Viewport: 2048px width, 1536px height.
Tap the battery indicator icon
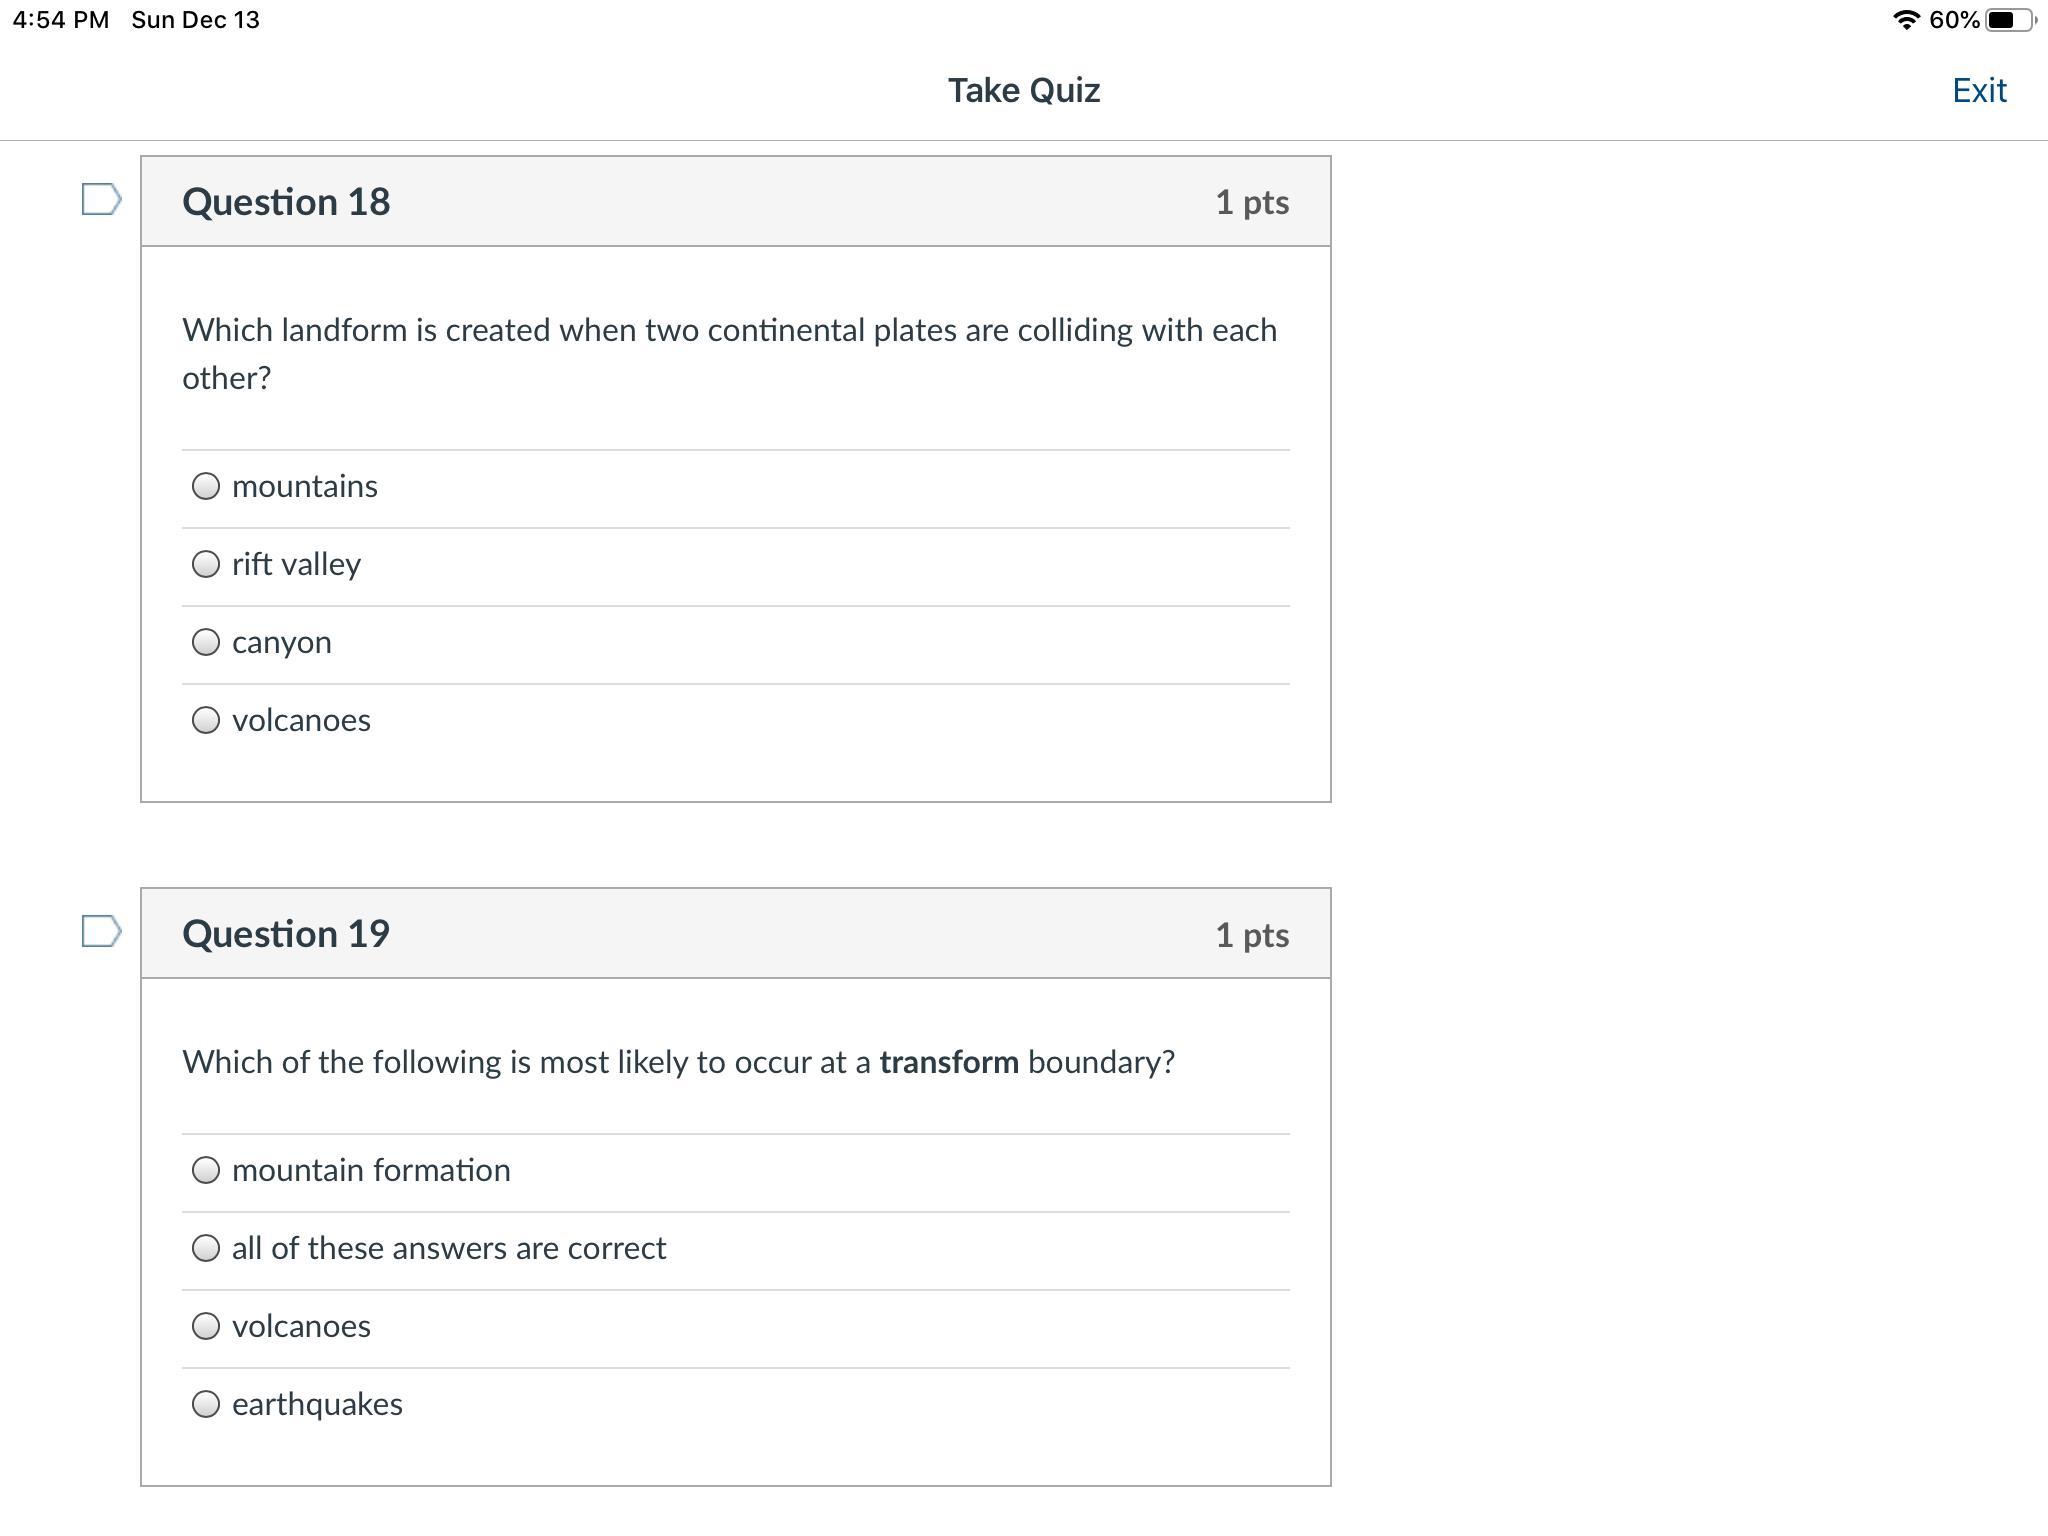(x=2011, y=20)
